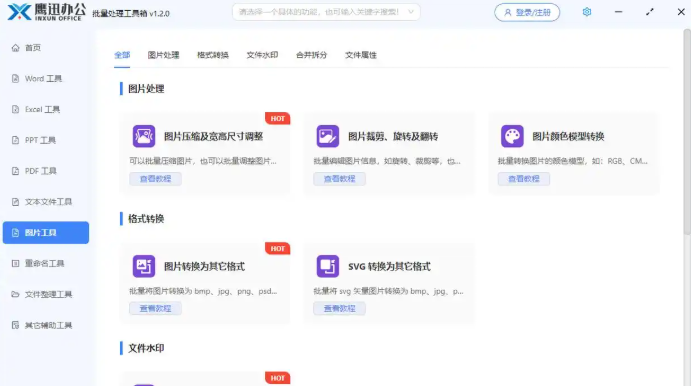Click the 鹰迅办公 logo
This screenshot has height=386, width=691.
46,12
